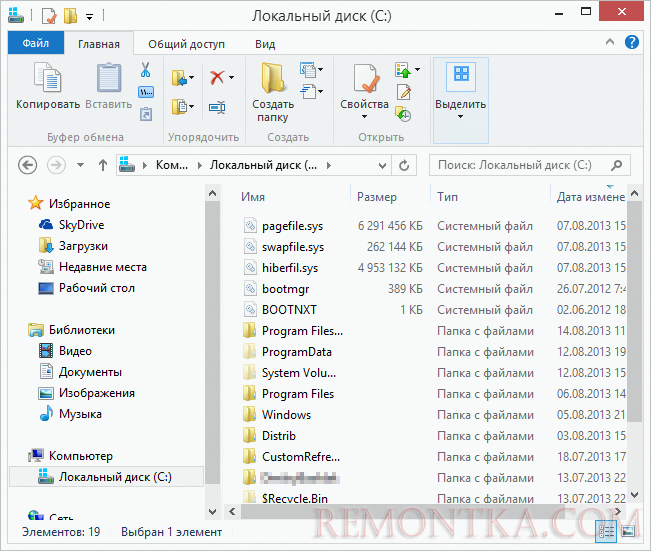Click quick access Properties toolbar icon
The image size is (651, 551).
click(x=49, y=16)
